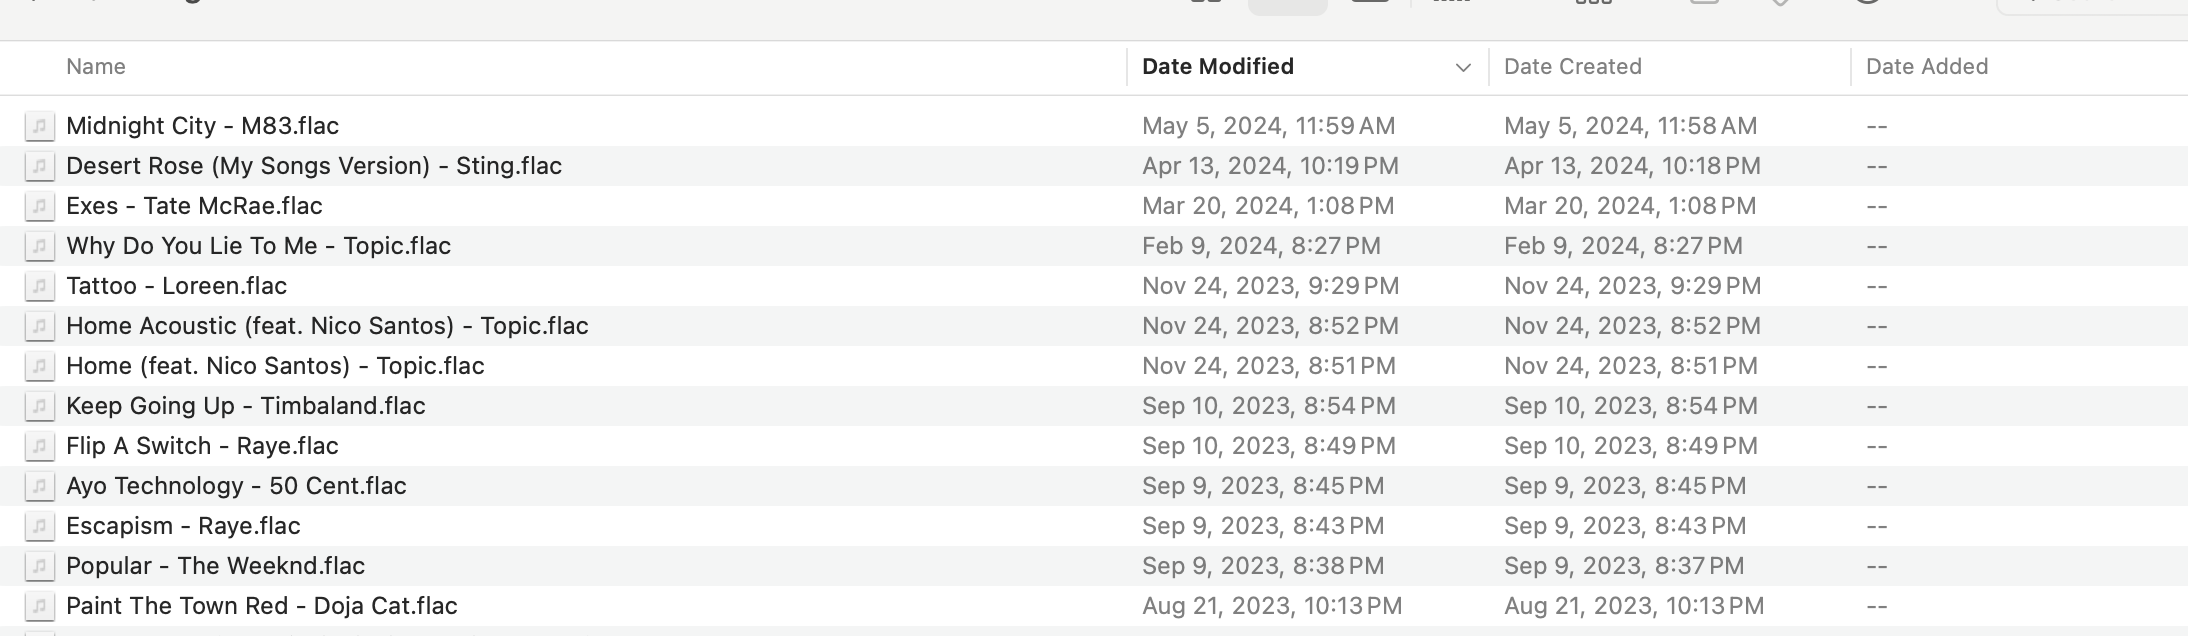Click the highlighted list view button in toolbar
This screenshot has width=2188, height=636.
pos(1288,6)
